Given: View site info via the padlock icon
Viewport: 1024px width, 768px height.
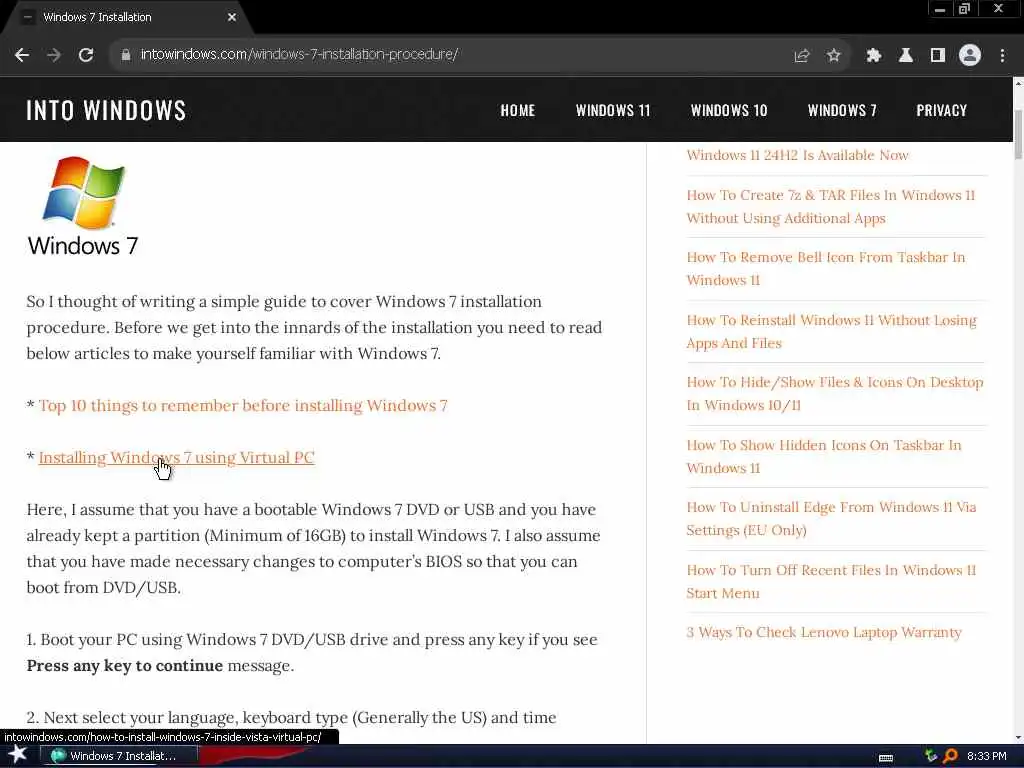Looking at the screenshot, I should [x=126, y=55].
